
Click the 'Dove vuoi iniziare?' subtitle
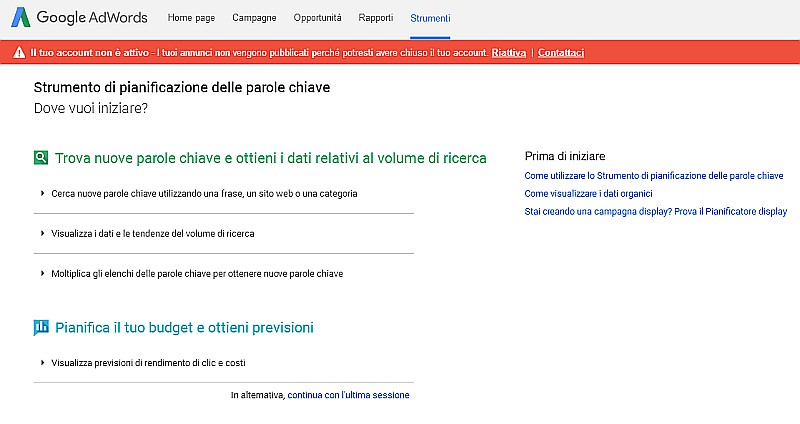pyautogui.click(x=91, y=108)
